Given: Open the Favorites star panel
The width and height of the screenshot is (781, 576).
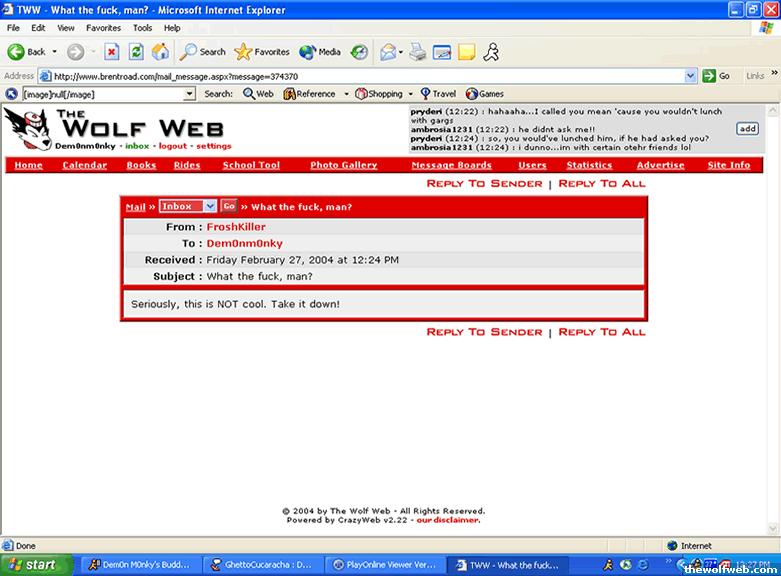Looking at the screenshot, I should [262, 52].
